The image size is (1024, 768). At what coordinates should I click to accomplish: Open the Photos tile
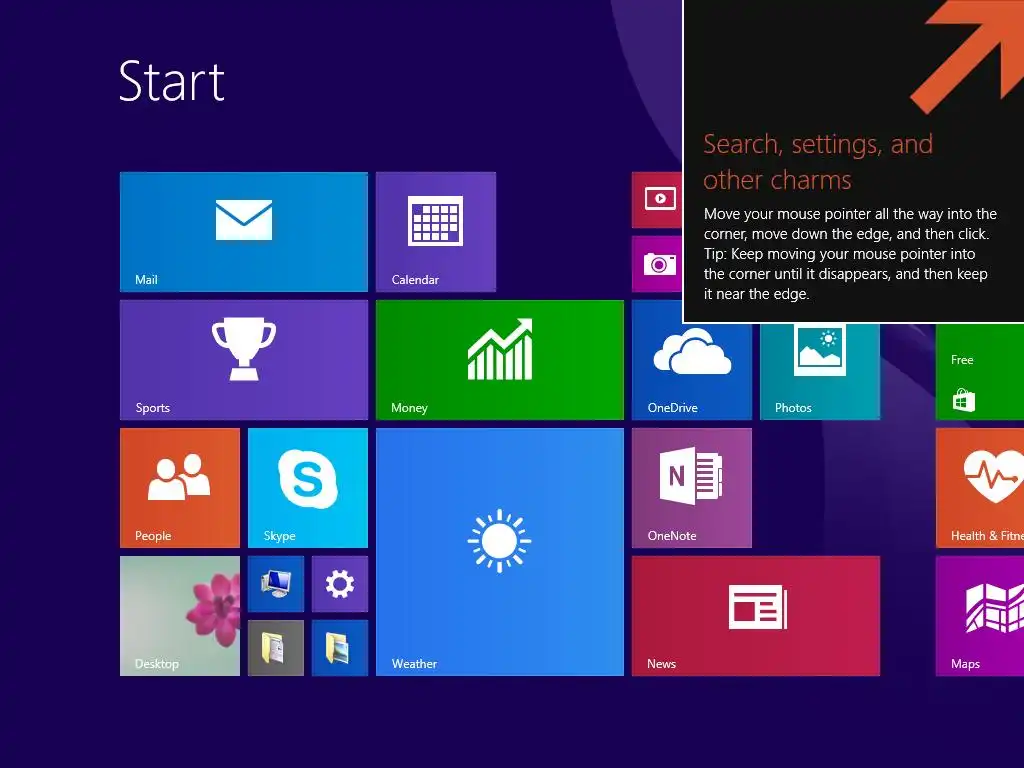820,372
